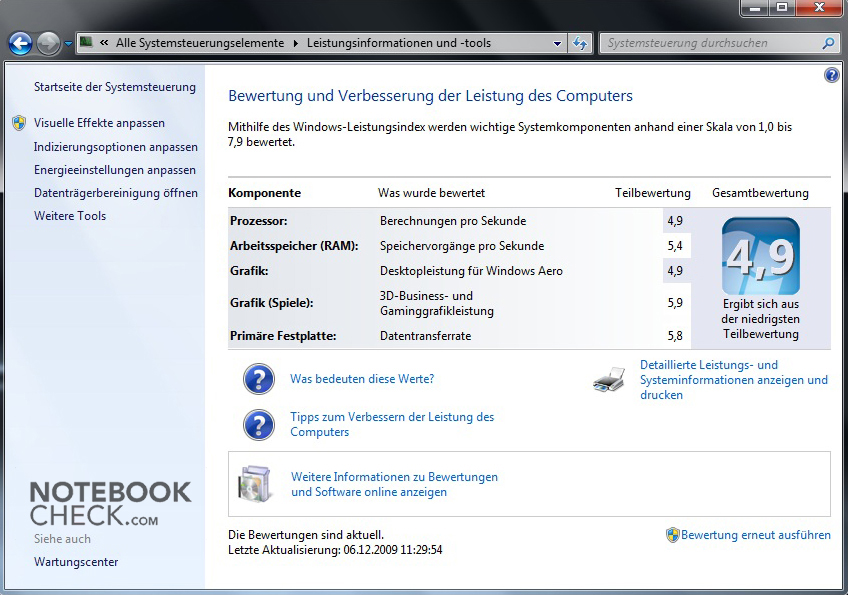Click the magnifier search icon

pyautogui.click(x=828, y=43)
